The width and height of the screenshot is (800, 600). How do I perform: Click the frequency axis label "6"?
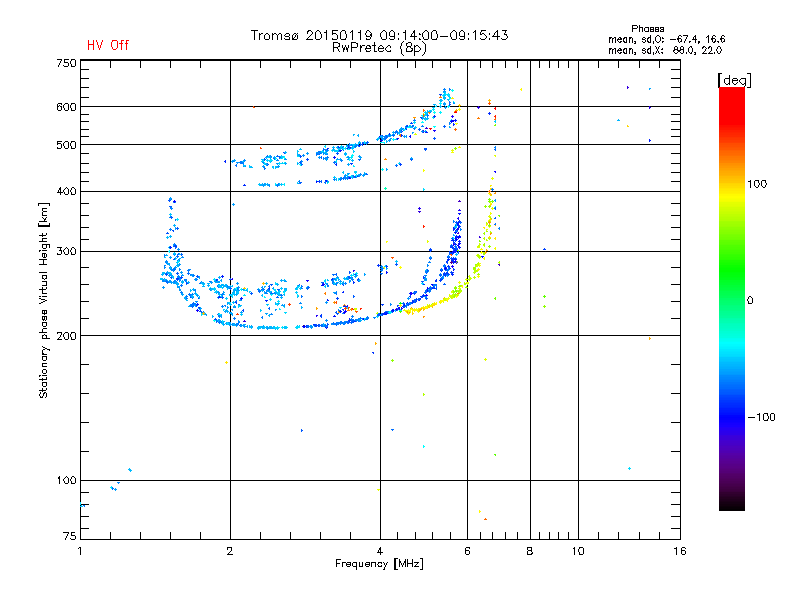[467, 551]
